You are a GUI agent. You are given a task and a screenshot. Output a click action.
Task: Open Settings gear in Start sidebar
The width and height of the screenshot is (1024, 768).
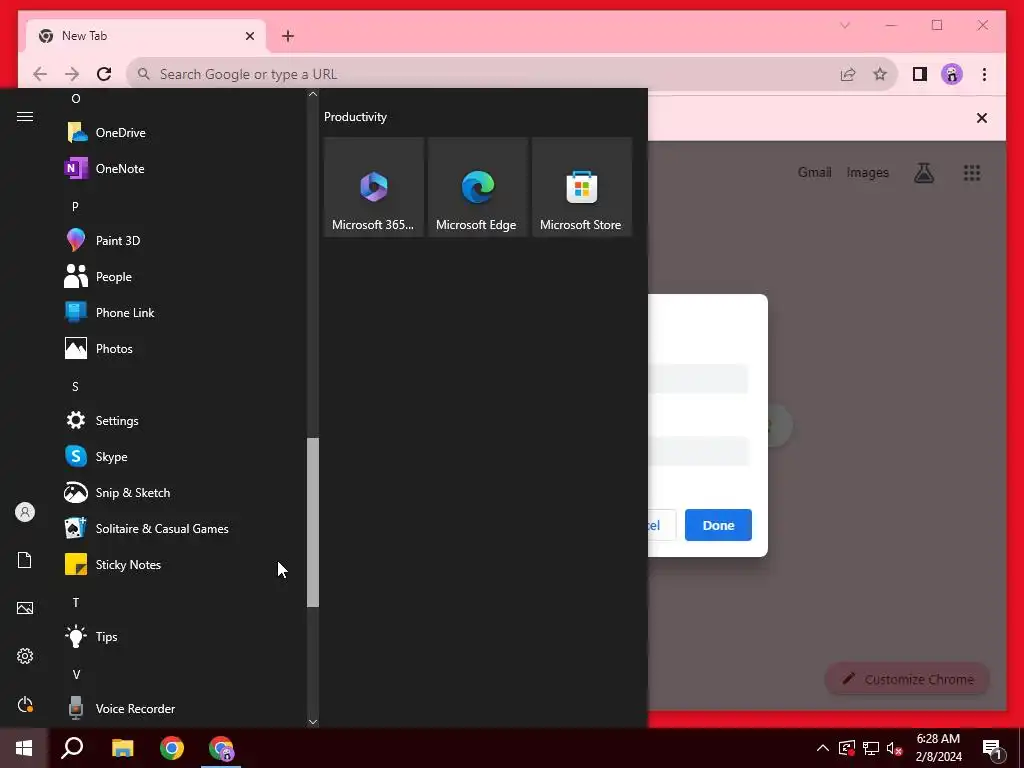pyautogui.click(x=25, y=656)
